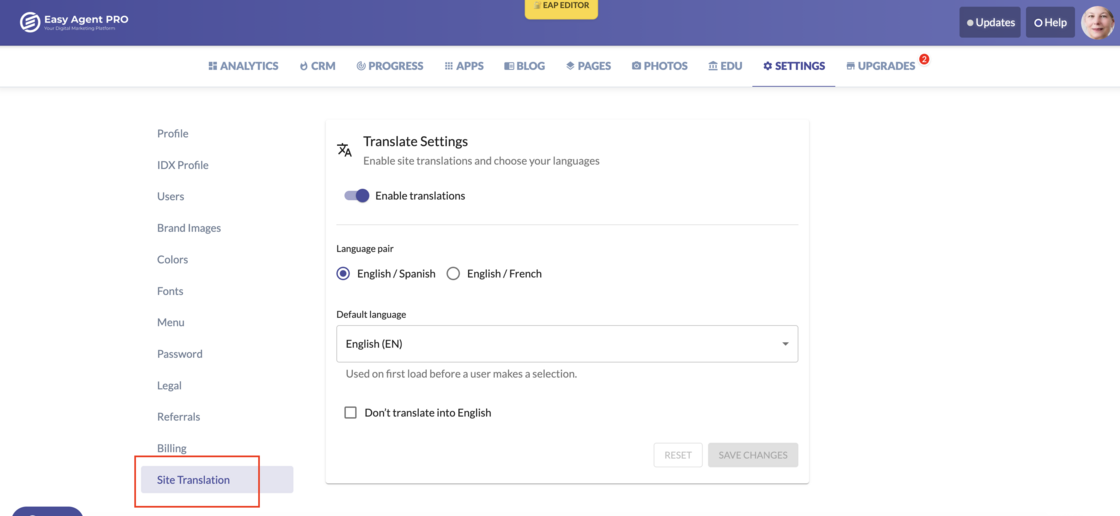Expand the Default language dropdown
This screenshot has width=1120, height=516.
click(566, 344)
